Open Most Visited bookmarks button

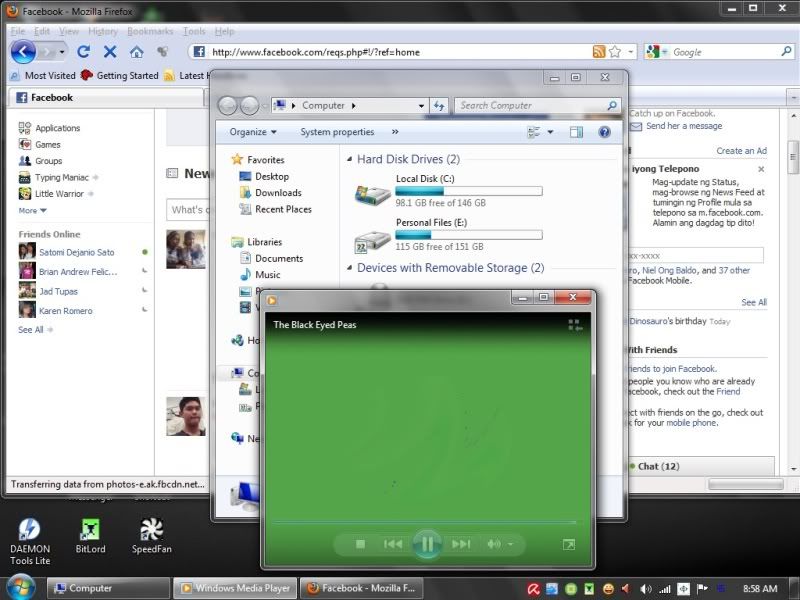tap(43, 76)
